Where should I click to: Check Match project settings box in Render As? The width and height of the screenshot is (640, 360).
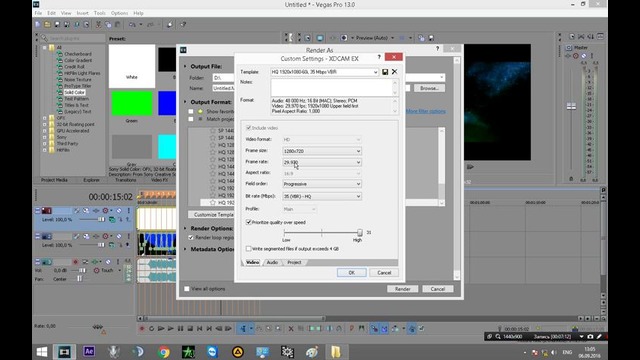click(x=191, y=119)
